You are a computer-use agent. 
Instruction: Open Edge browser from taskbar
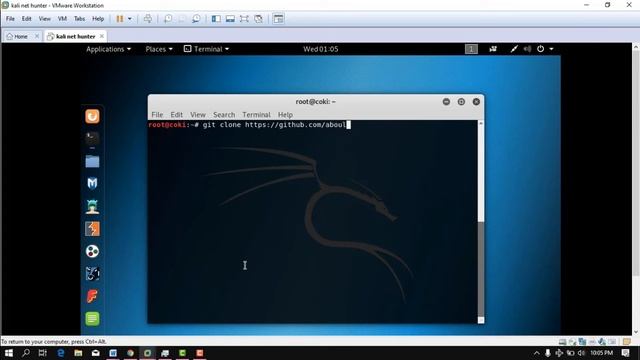pos(60,353)
